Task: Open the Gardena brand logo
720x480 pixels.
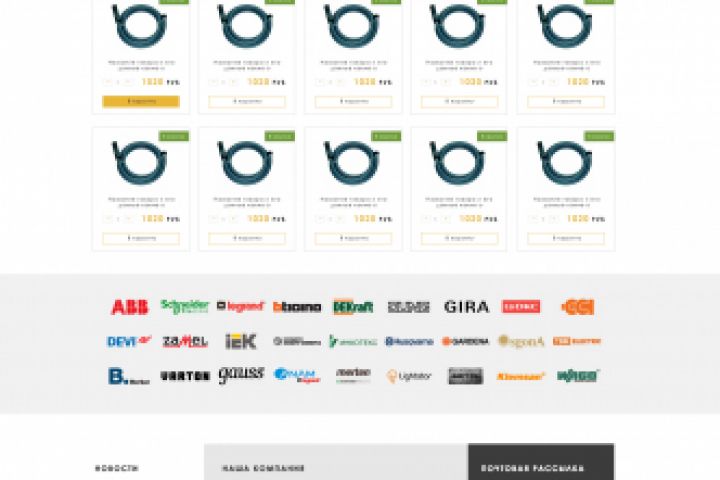Action: point(465,341)
